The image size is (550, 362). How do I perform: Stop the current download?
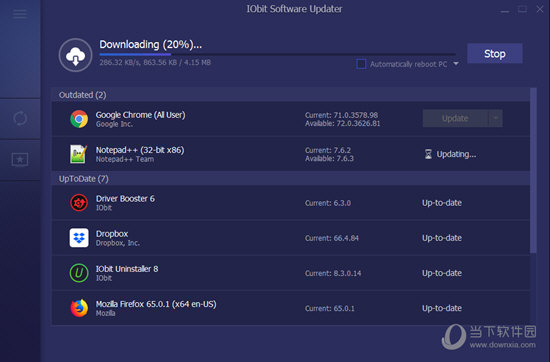click(495, 54)
